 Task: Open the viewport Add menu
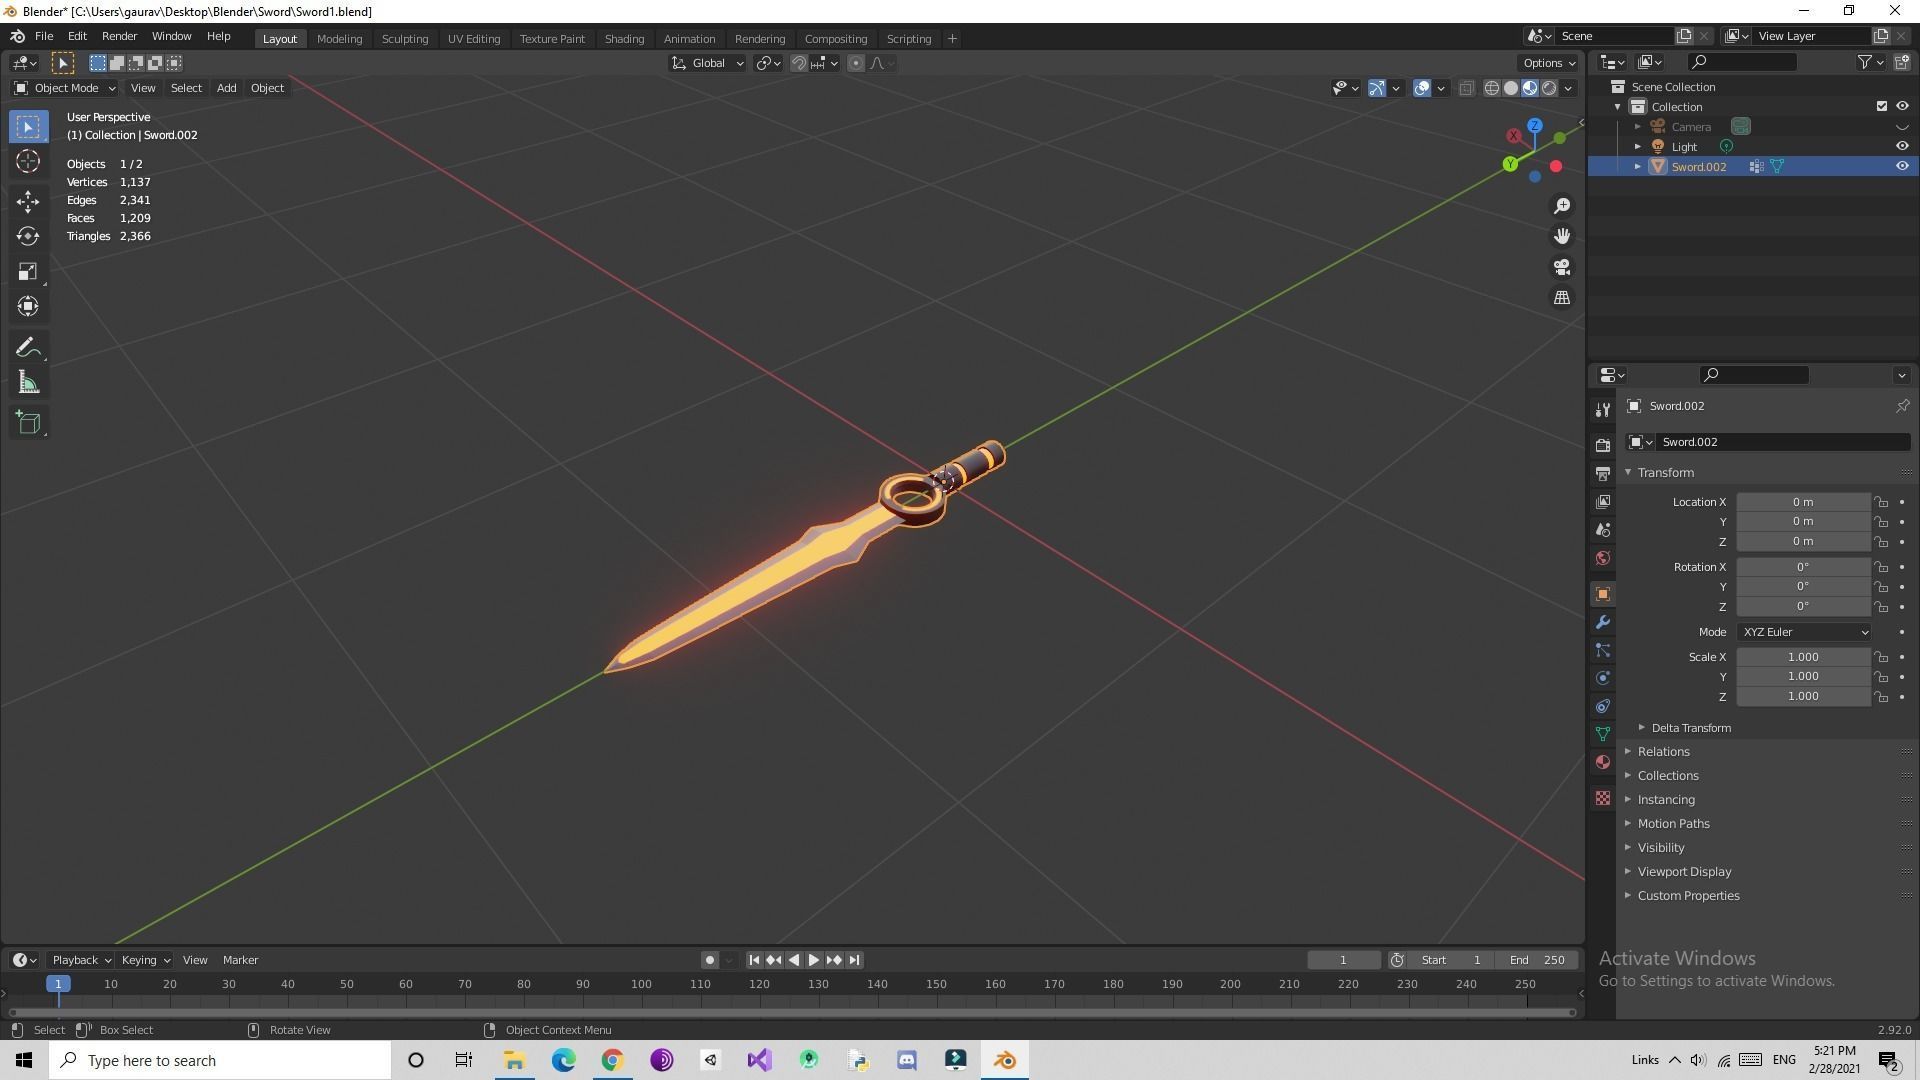tap(226, 88)
